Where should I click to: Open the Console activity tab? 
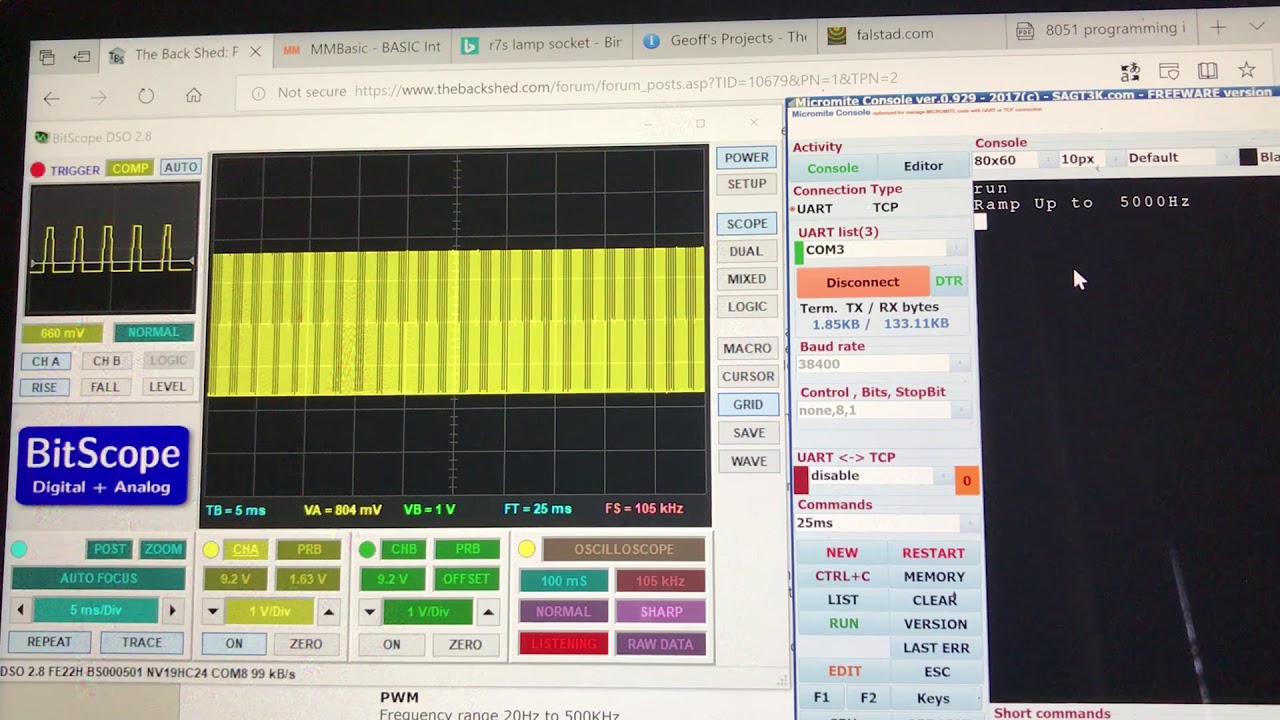pos(833,168)
